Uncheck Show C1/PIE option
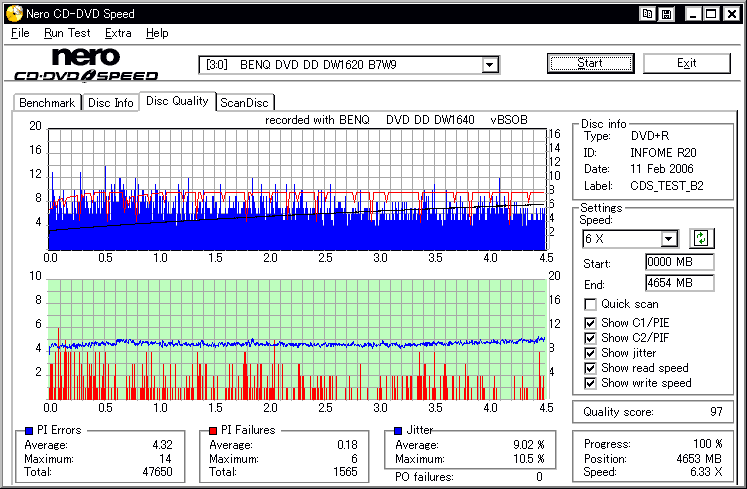 coord(591,322)
